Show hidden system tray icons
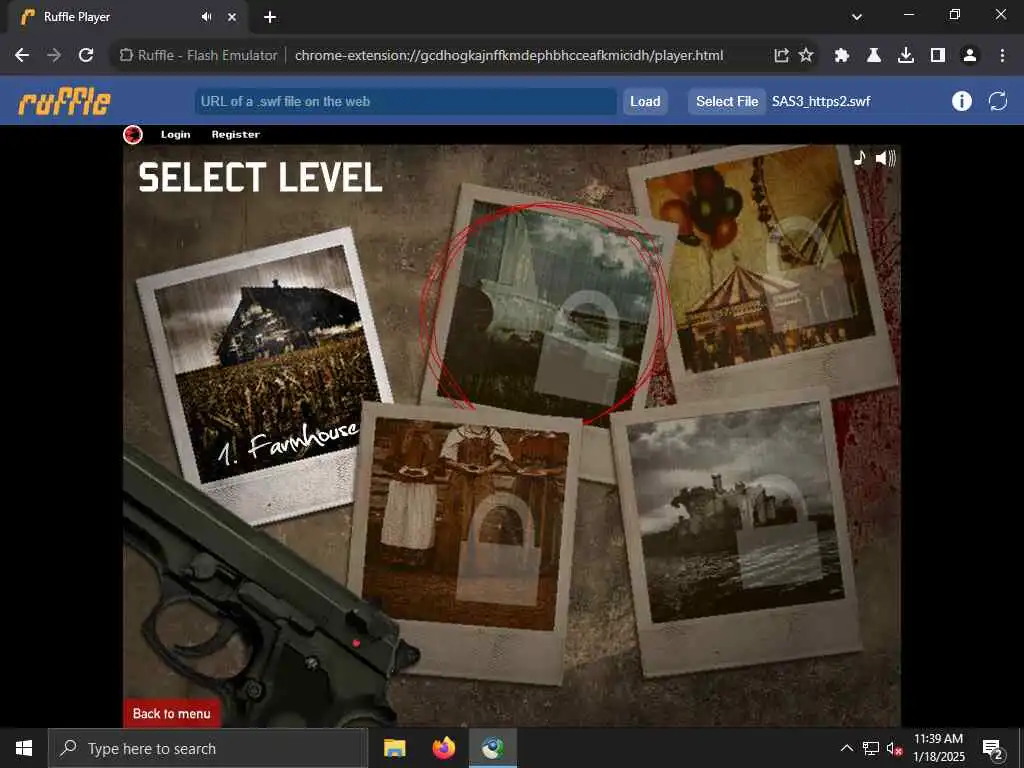Image resolution: width=1024 pixels, height=768 pixels. (x=846, y=748)
